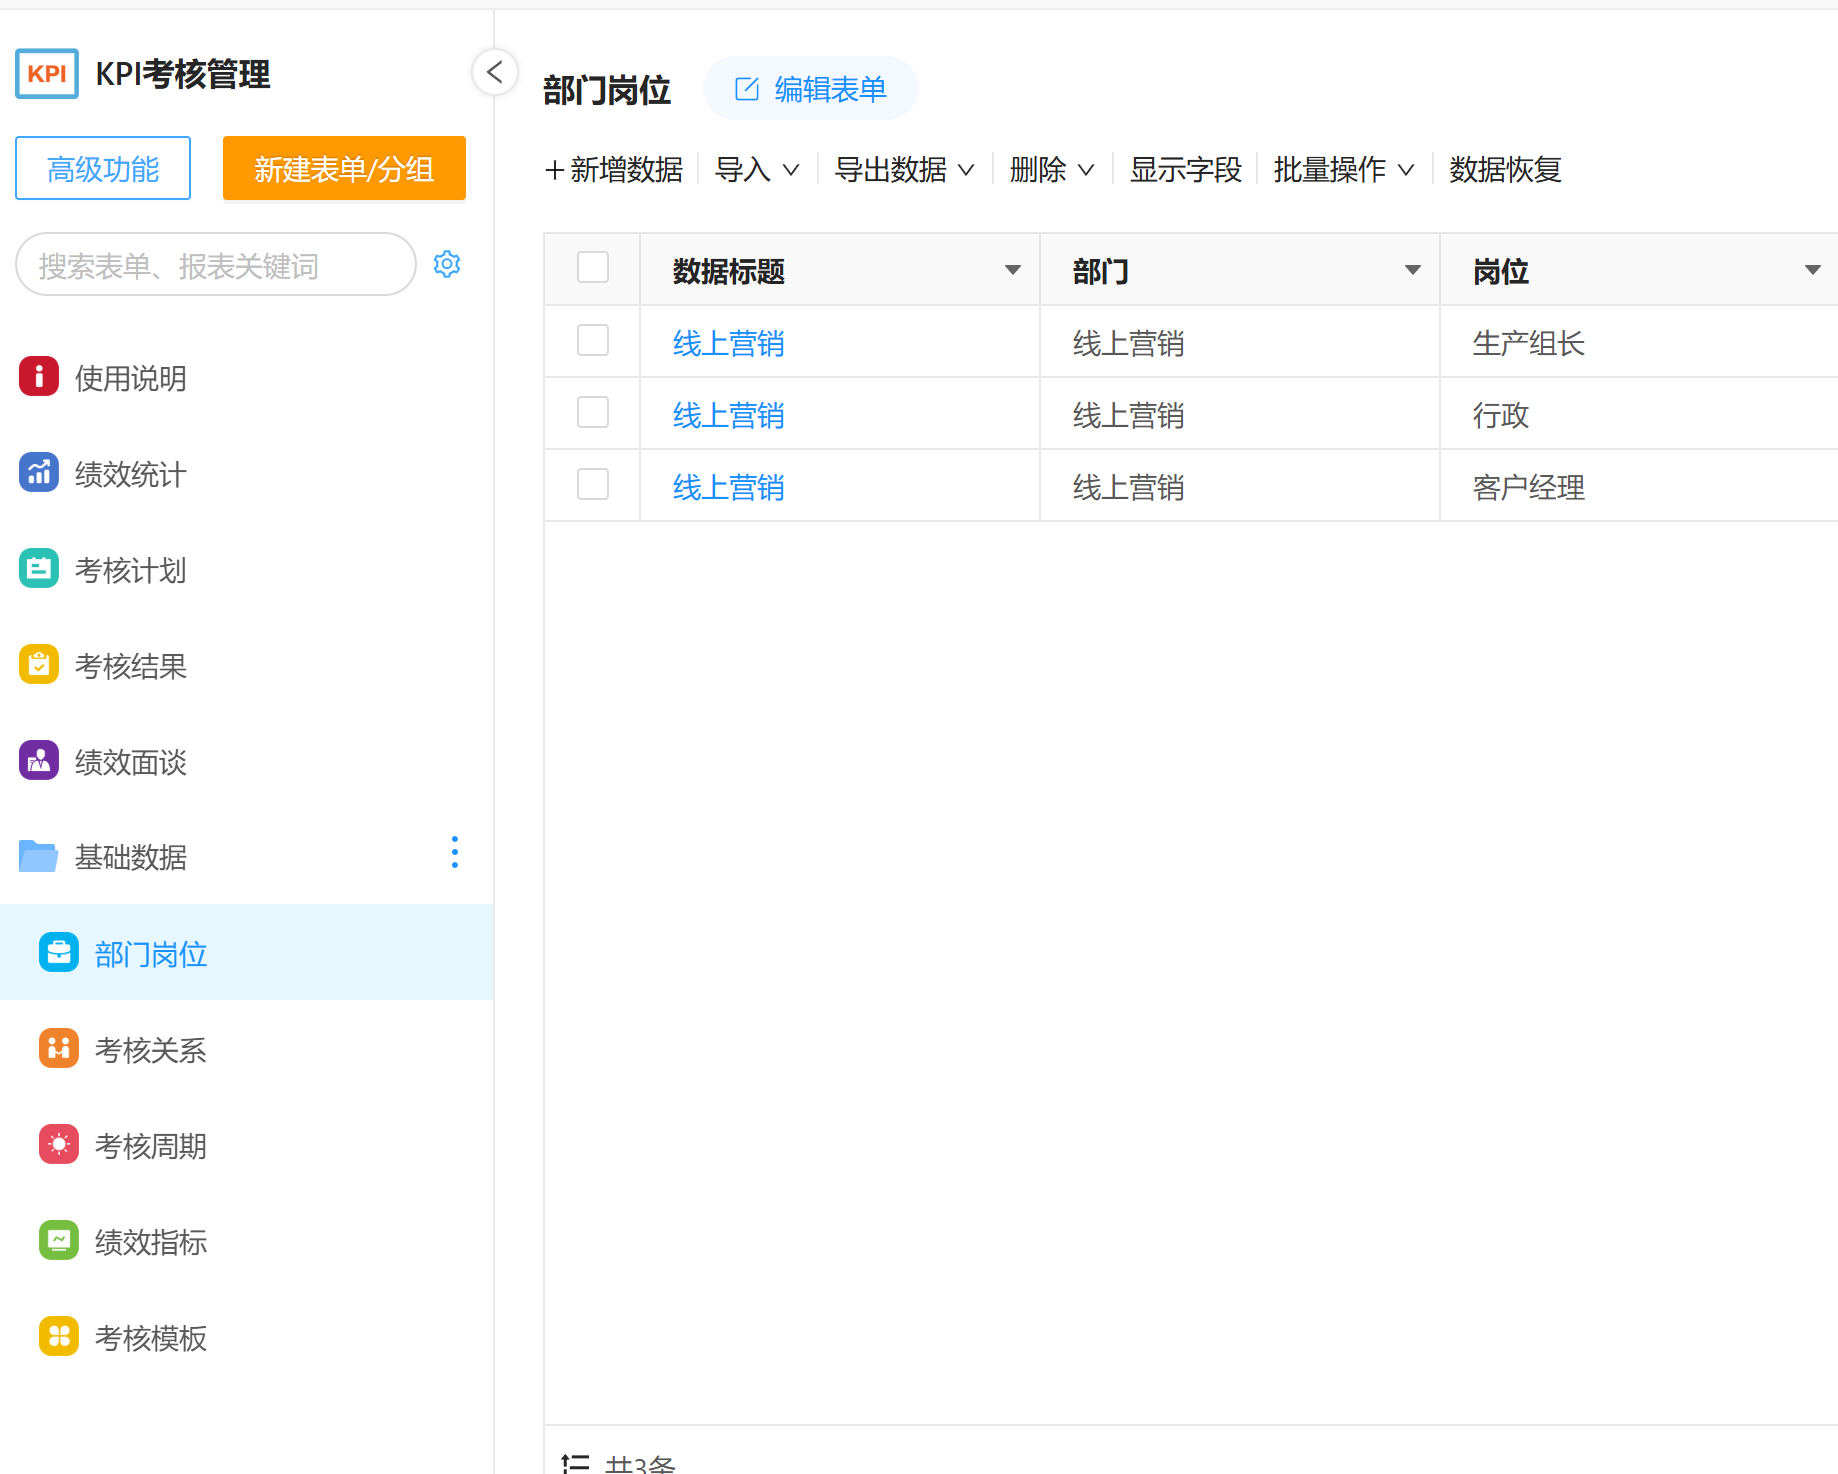This screenshot has width=1838, height=1474.
Task: Focus the 搜索表单、报表关键词 search field
Action: tap(215, 265)
